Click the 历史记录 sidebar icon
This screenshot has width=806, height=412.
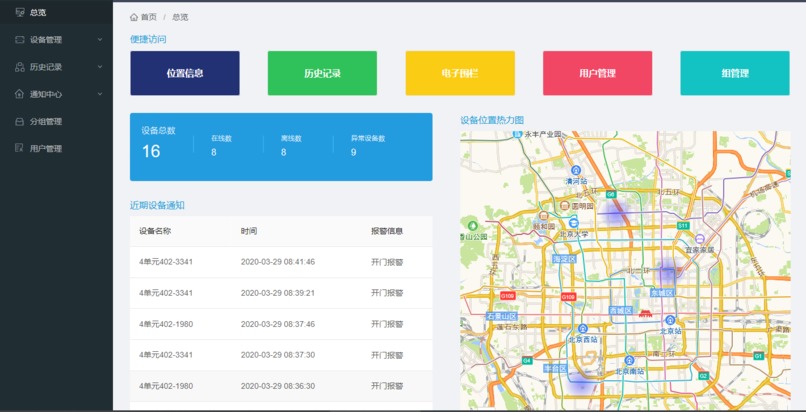click(20, 67)
